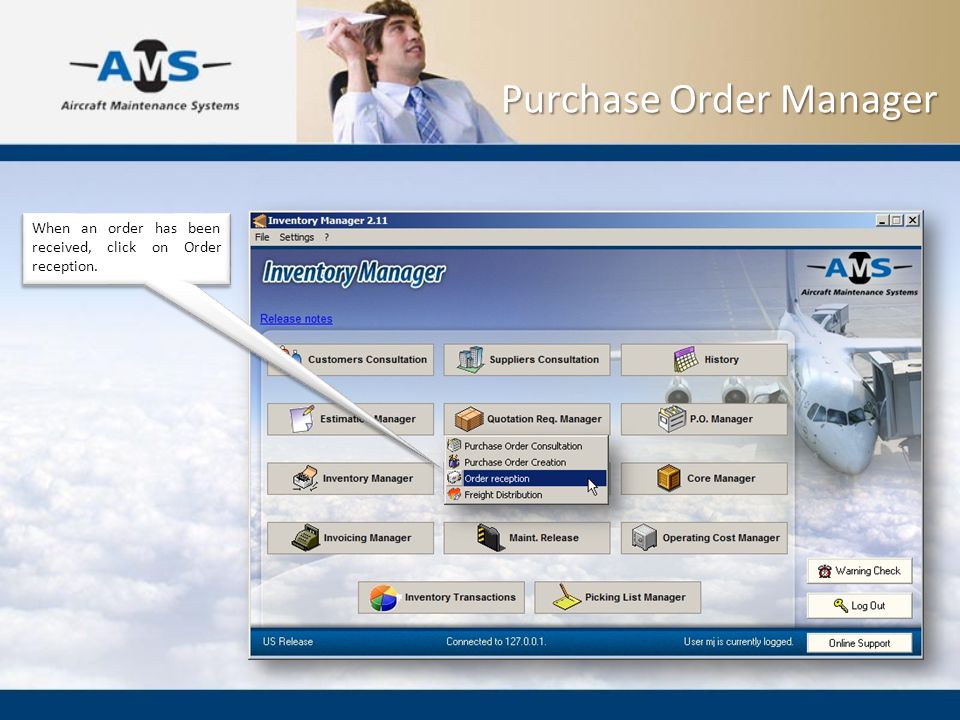The image size is (960, 720).
Task: Click the Inventory Manager title bar icon
Action: point(260,220)
